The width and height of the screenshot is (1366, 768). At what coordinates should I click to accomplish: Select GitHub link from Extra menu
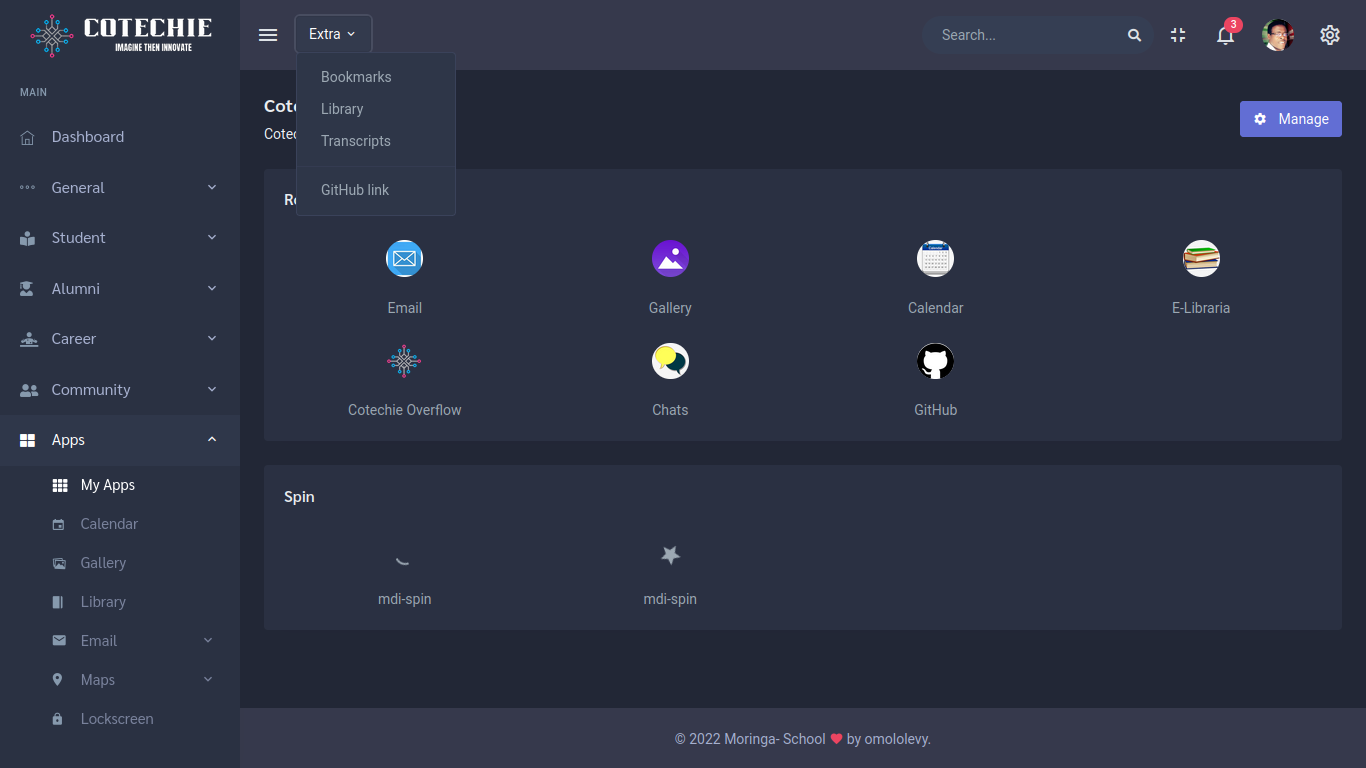(376, 190)
